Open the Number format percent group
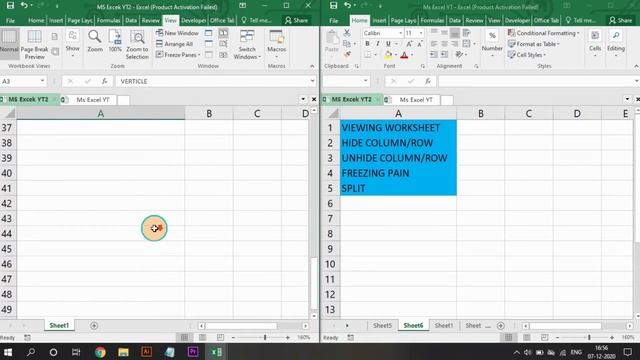This screenshot has height=360, width=640. (492, 43)
